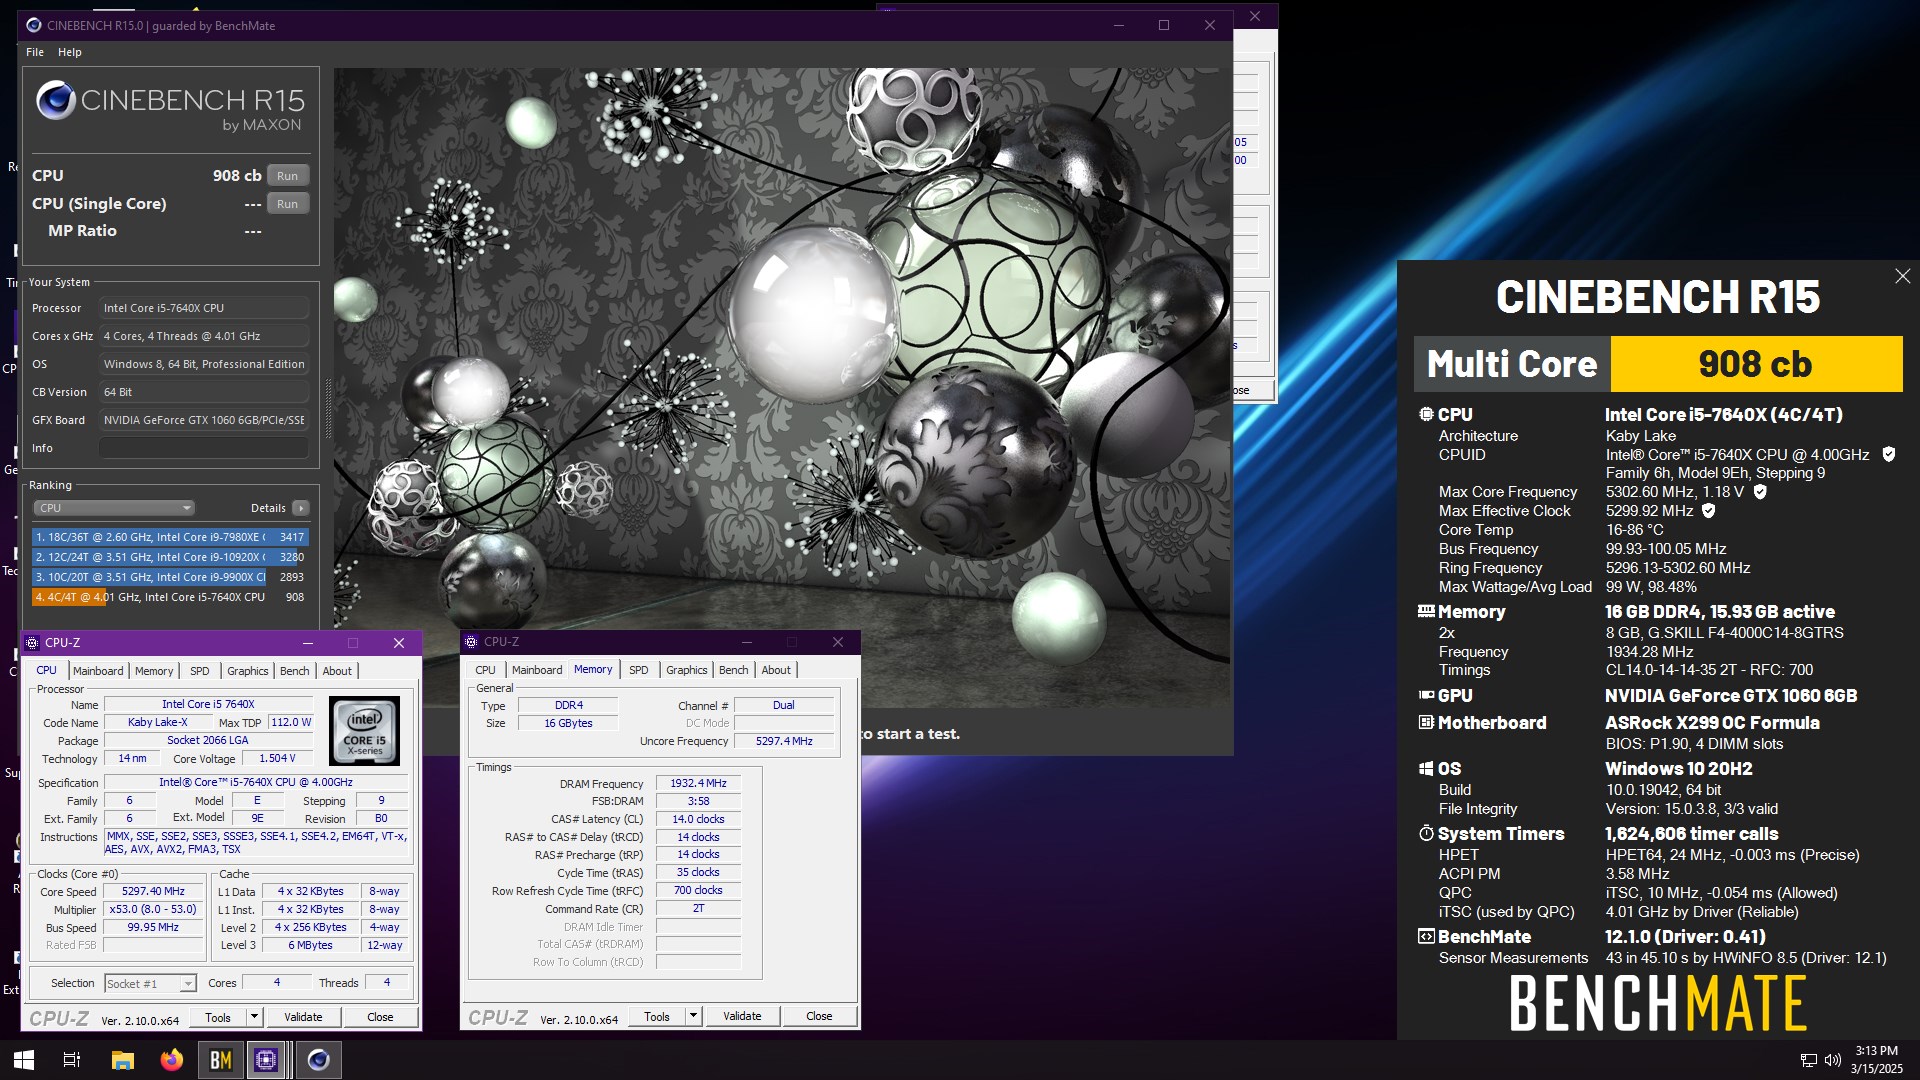1920x1080 pixels.
Task: Click Tools button in left CPU-Z
Action: (x=218, y=1017)
